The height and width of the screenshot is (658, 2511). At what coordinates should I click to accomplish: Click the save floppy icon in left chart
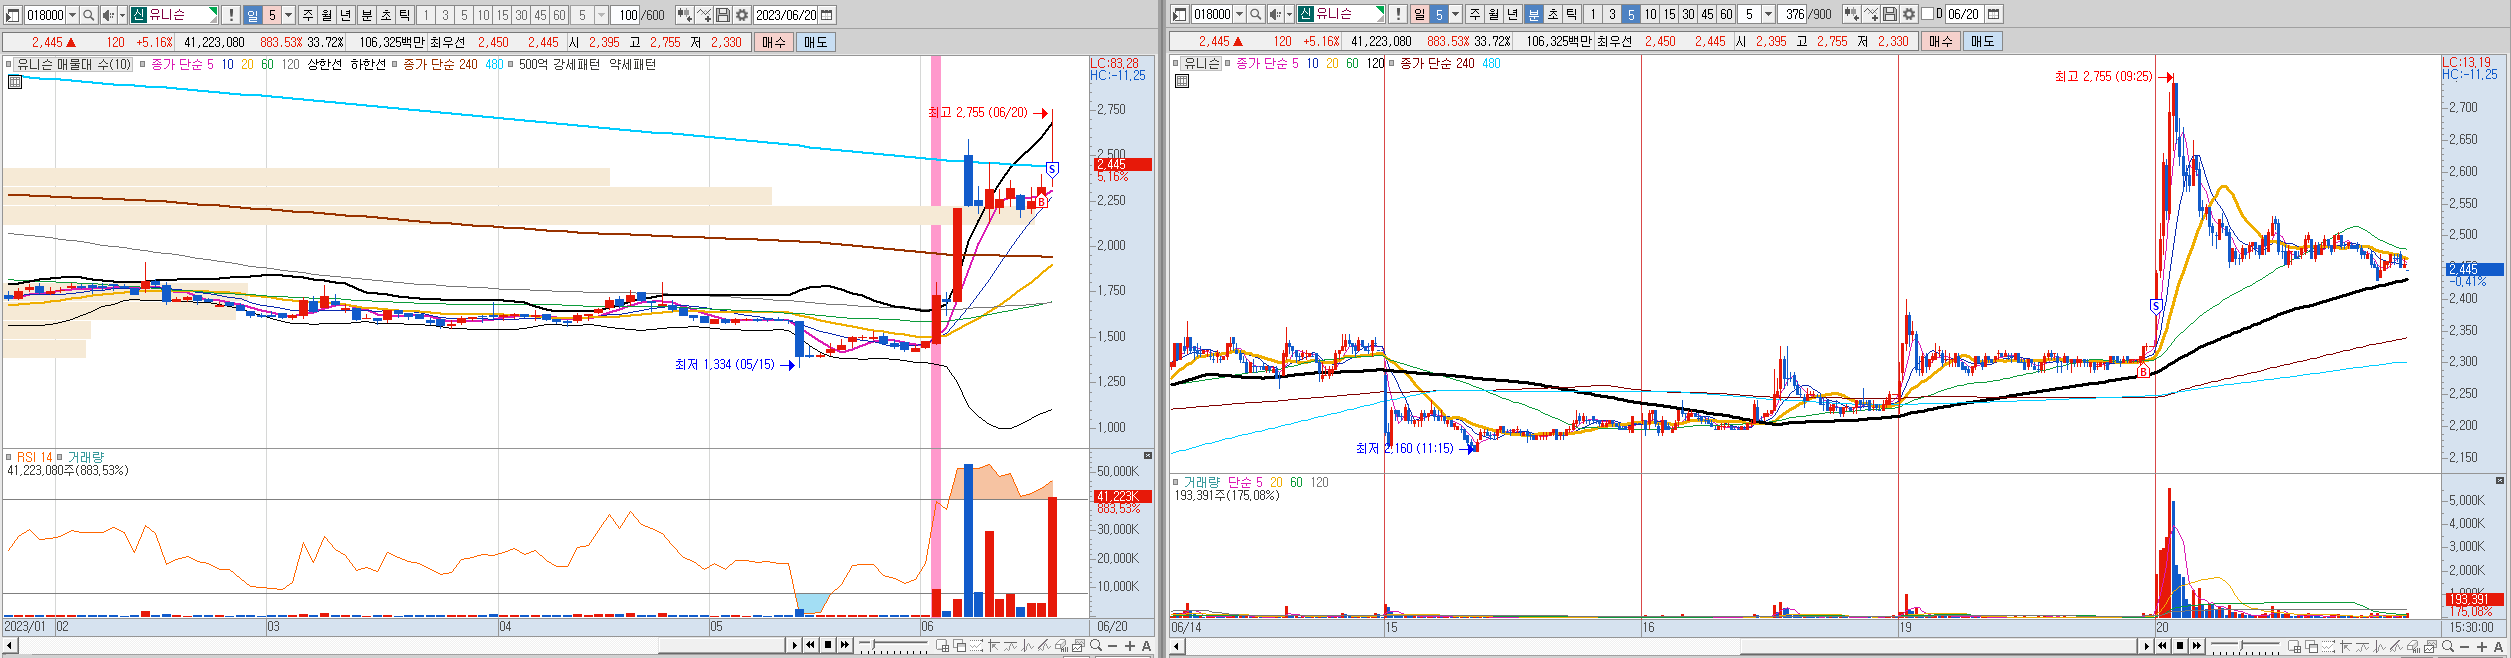(x=723, y=15)
